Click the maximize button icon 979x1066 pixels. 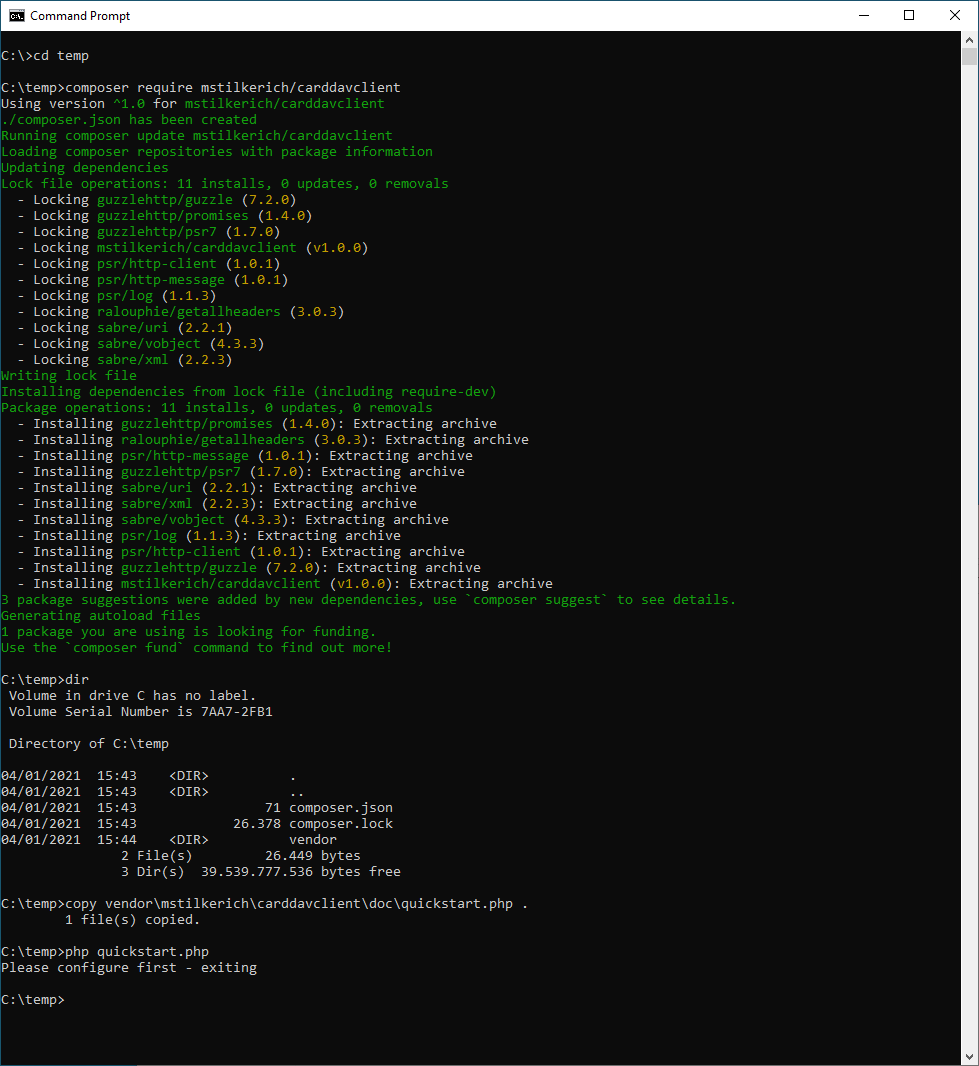click(909, 15)
